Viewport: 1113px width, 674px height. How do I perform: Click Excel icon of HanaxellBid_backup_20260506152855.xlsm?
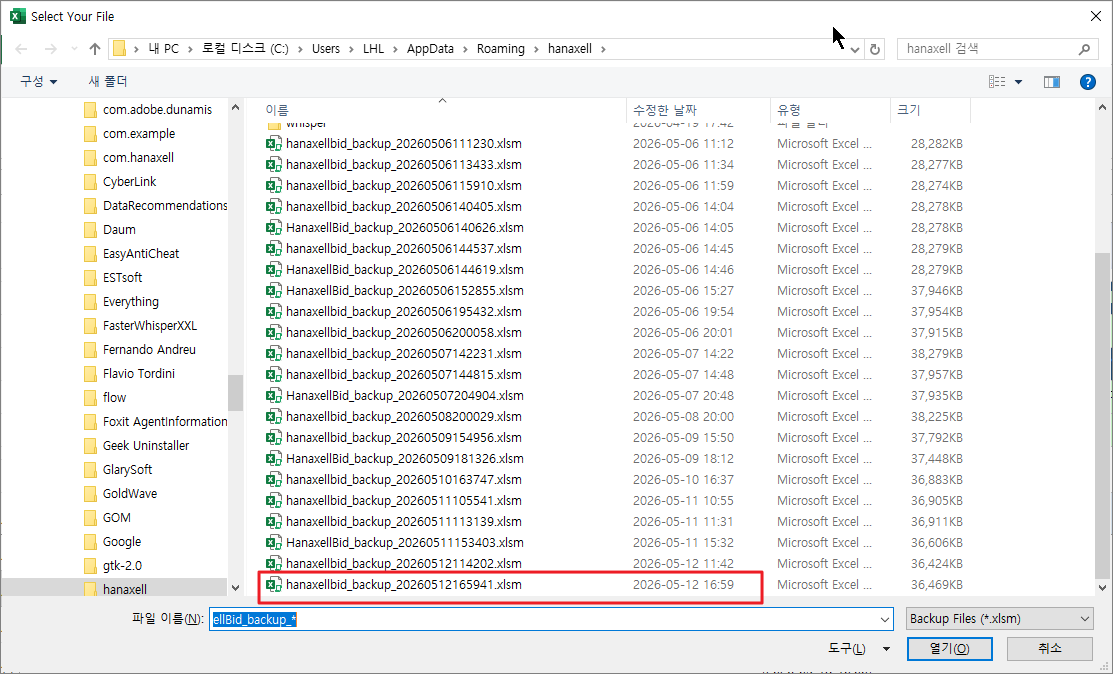pyautogui.click(x=273, y=290)
